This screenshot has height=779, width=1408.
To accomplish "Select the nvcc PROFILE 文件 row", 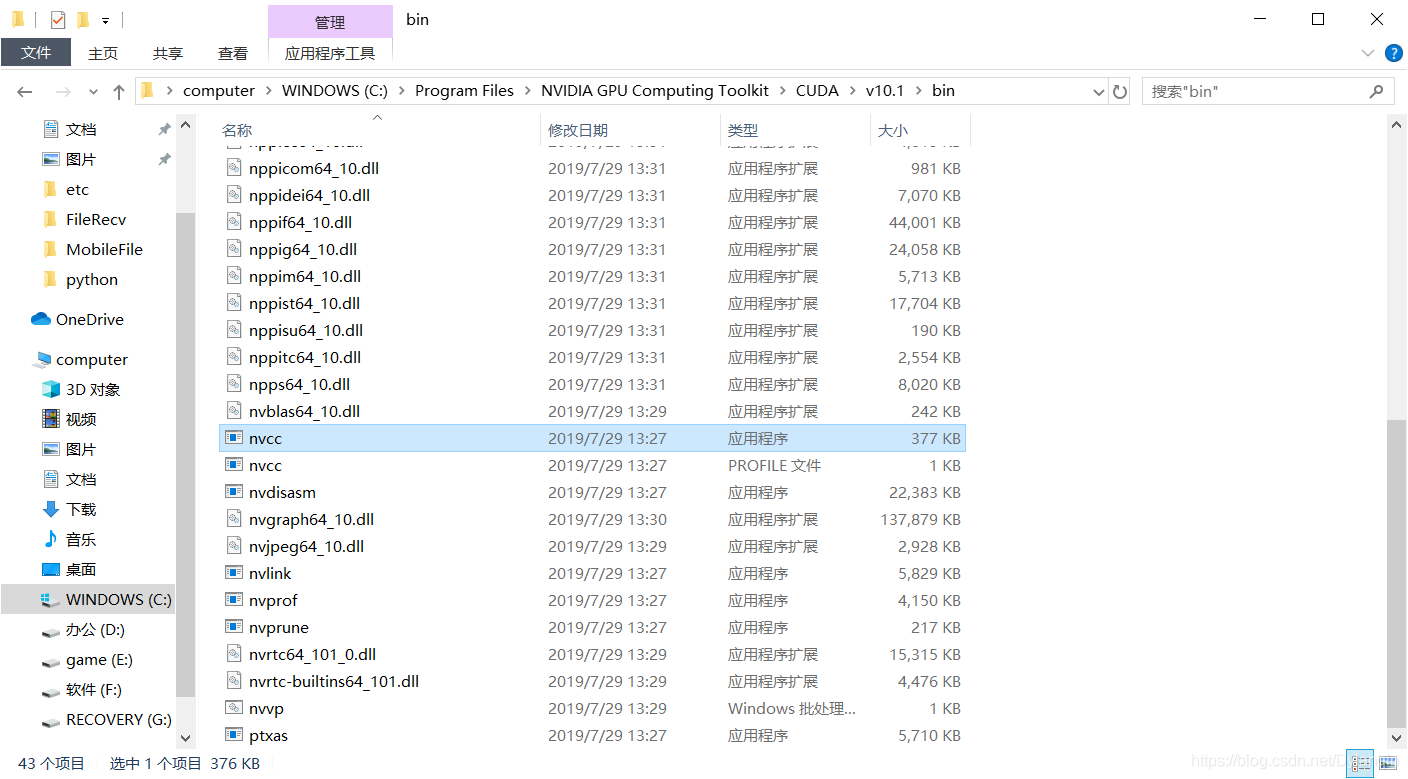I will (592, 465).
